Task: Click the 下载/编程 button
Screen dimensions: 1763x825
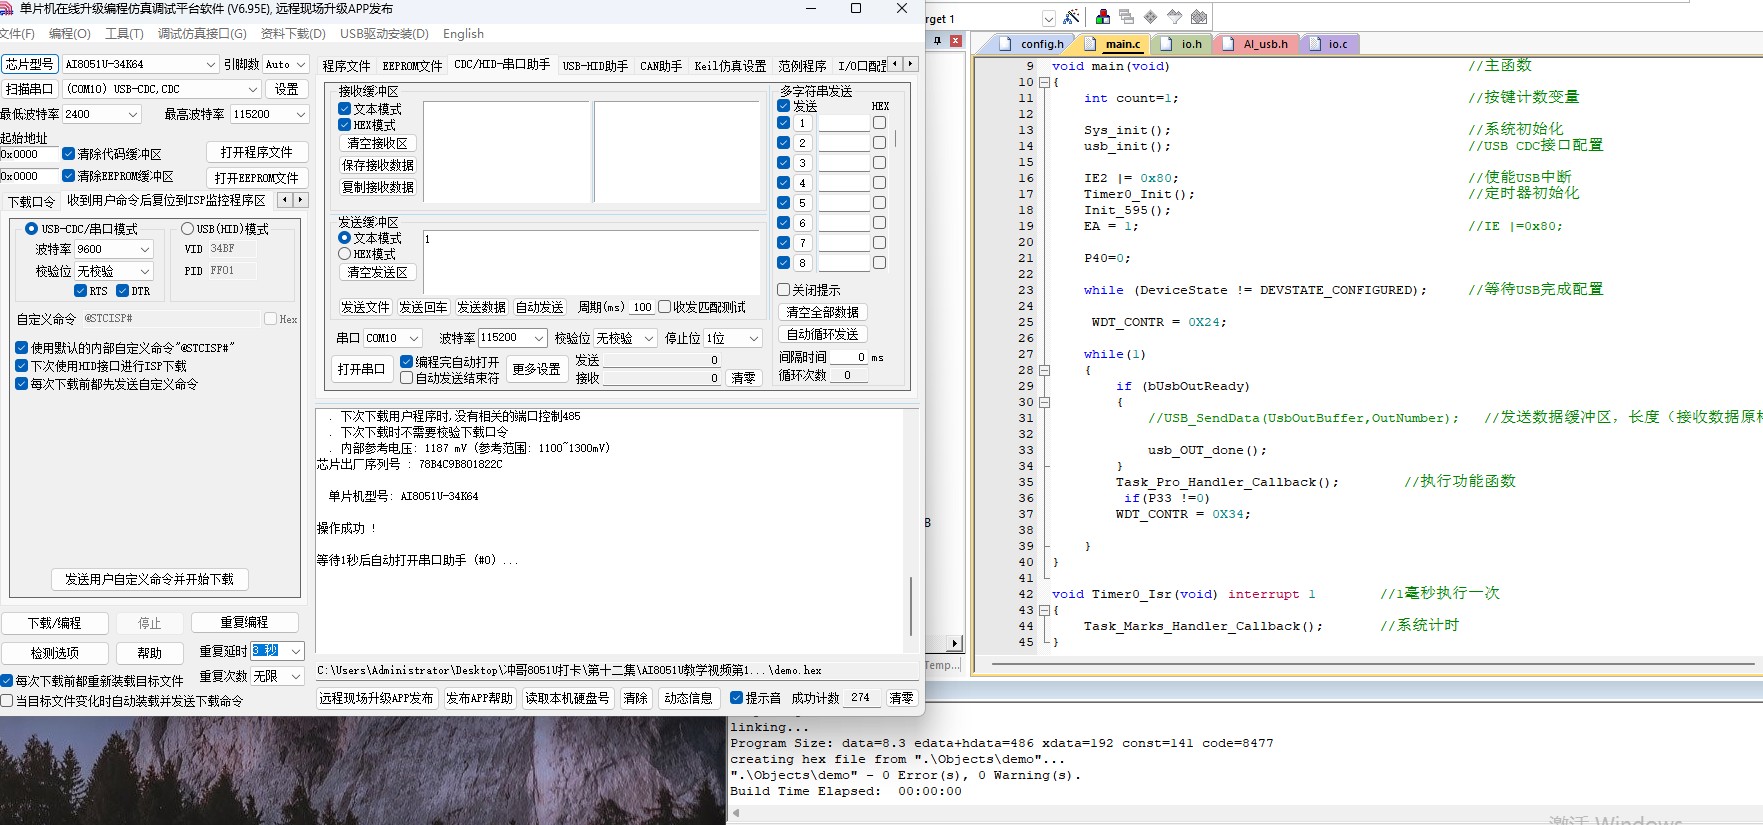Action: 55,623
